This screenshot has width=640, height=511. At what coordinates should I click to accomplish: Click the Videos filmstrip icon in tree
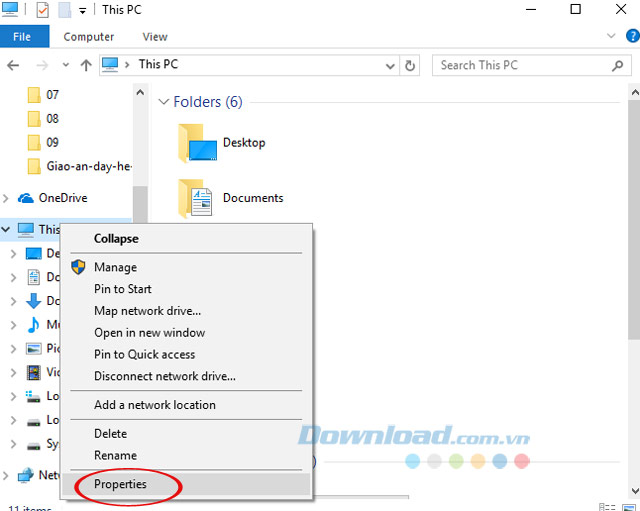tap(33, 372)
